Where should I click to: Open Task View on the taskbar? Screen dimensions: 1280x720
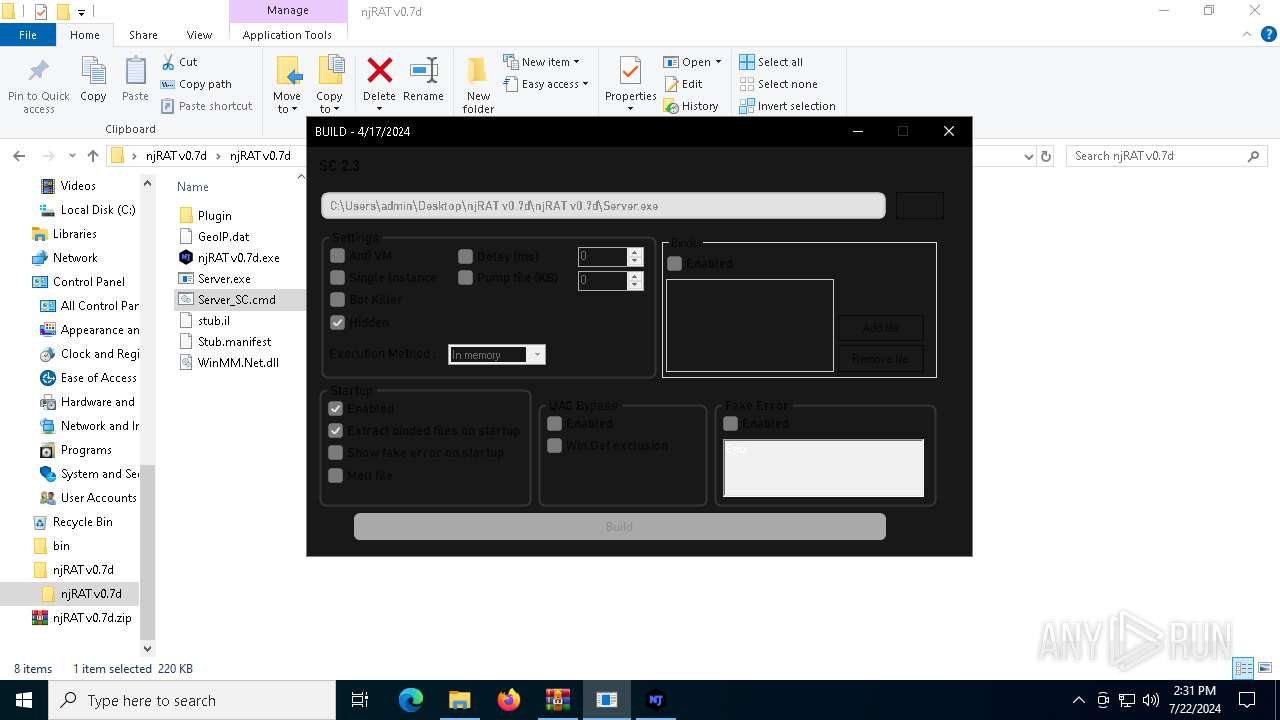click(360, 700)
